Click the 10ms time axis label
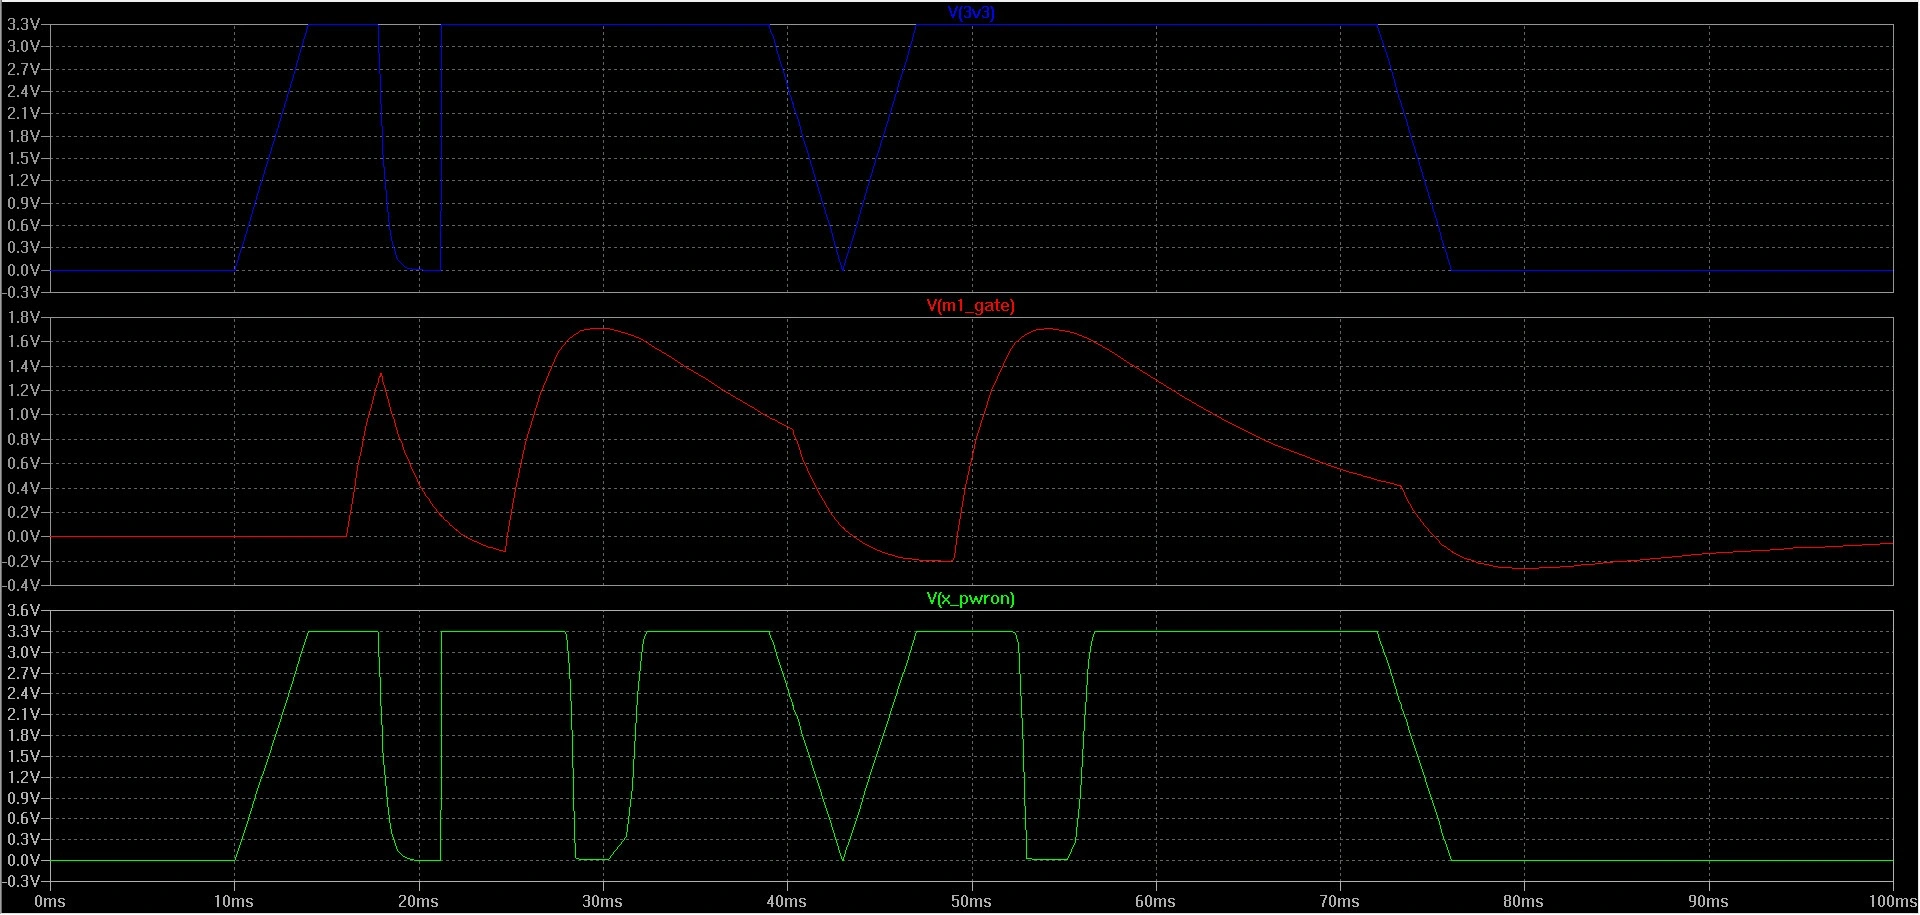 coord(234,901)
